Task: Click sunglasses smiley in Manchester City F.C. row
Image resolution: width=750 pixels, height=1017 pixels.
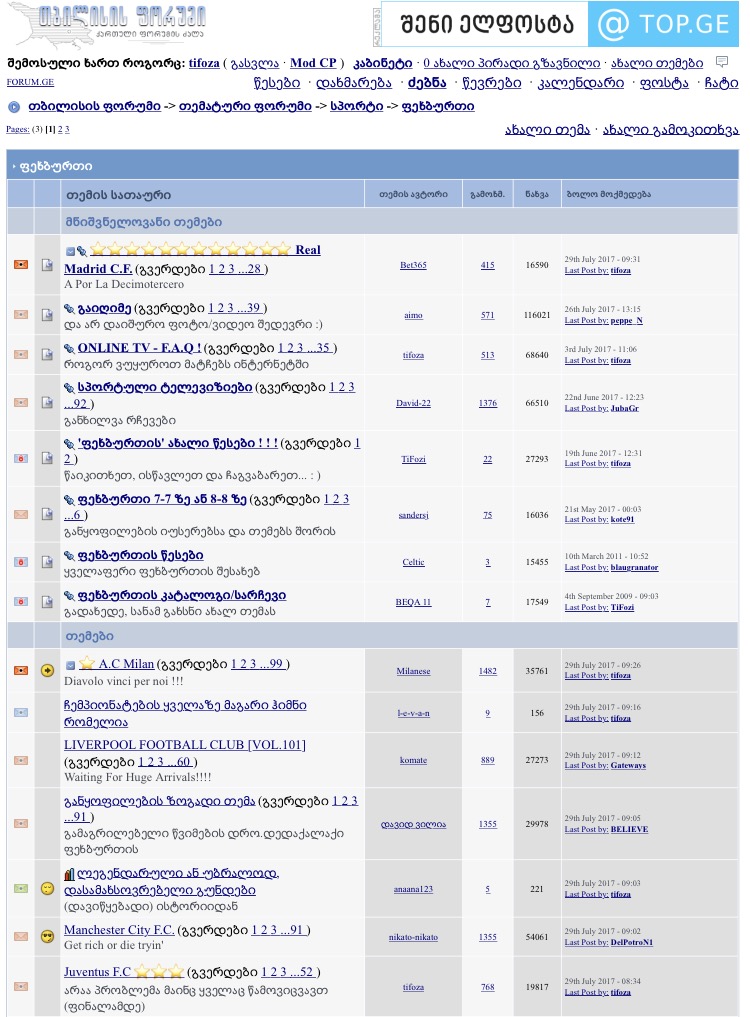Action: (x=47, y=937)
